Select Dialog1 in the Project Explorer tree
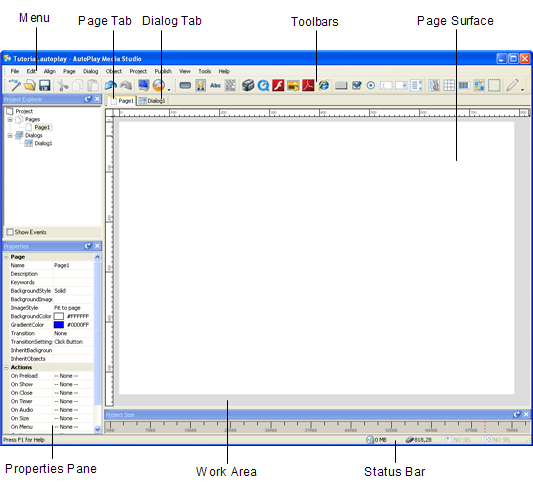533x496 pixels. [43, 143]
